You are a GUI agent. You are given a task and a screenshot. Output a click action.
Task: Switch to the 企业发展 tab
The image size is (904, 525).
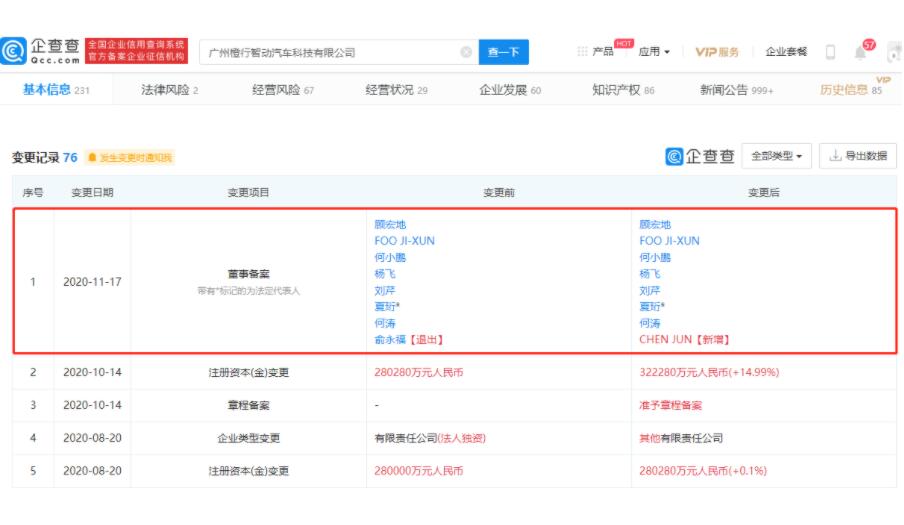(510, 90)
